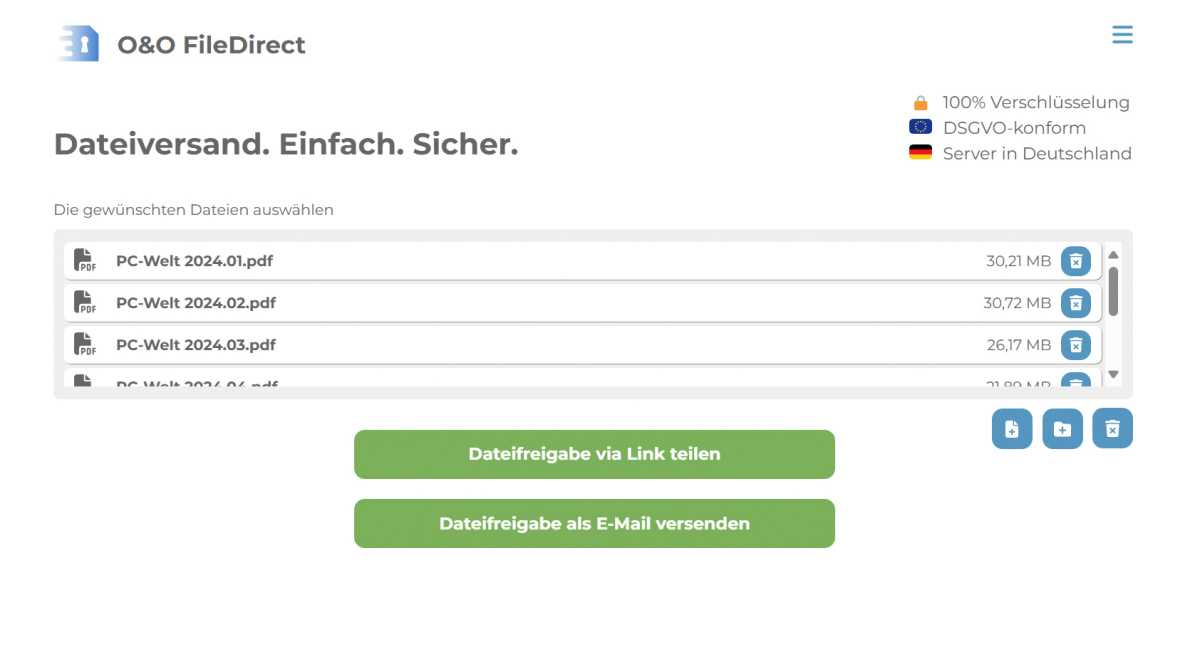Click the padlock encryption icon
The height and width of the screenshot is (669, 1200).
[x=921, y=101]
